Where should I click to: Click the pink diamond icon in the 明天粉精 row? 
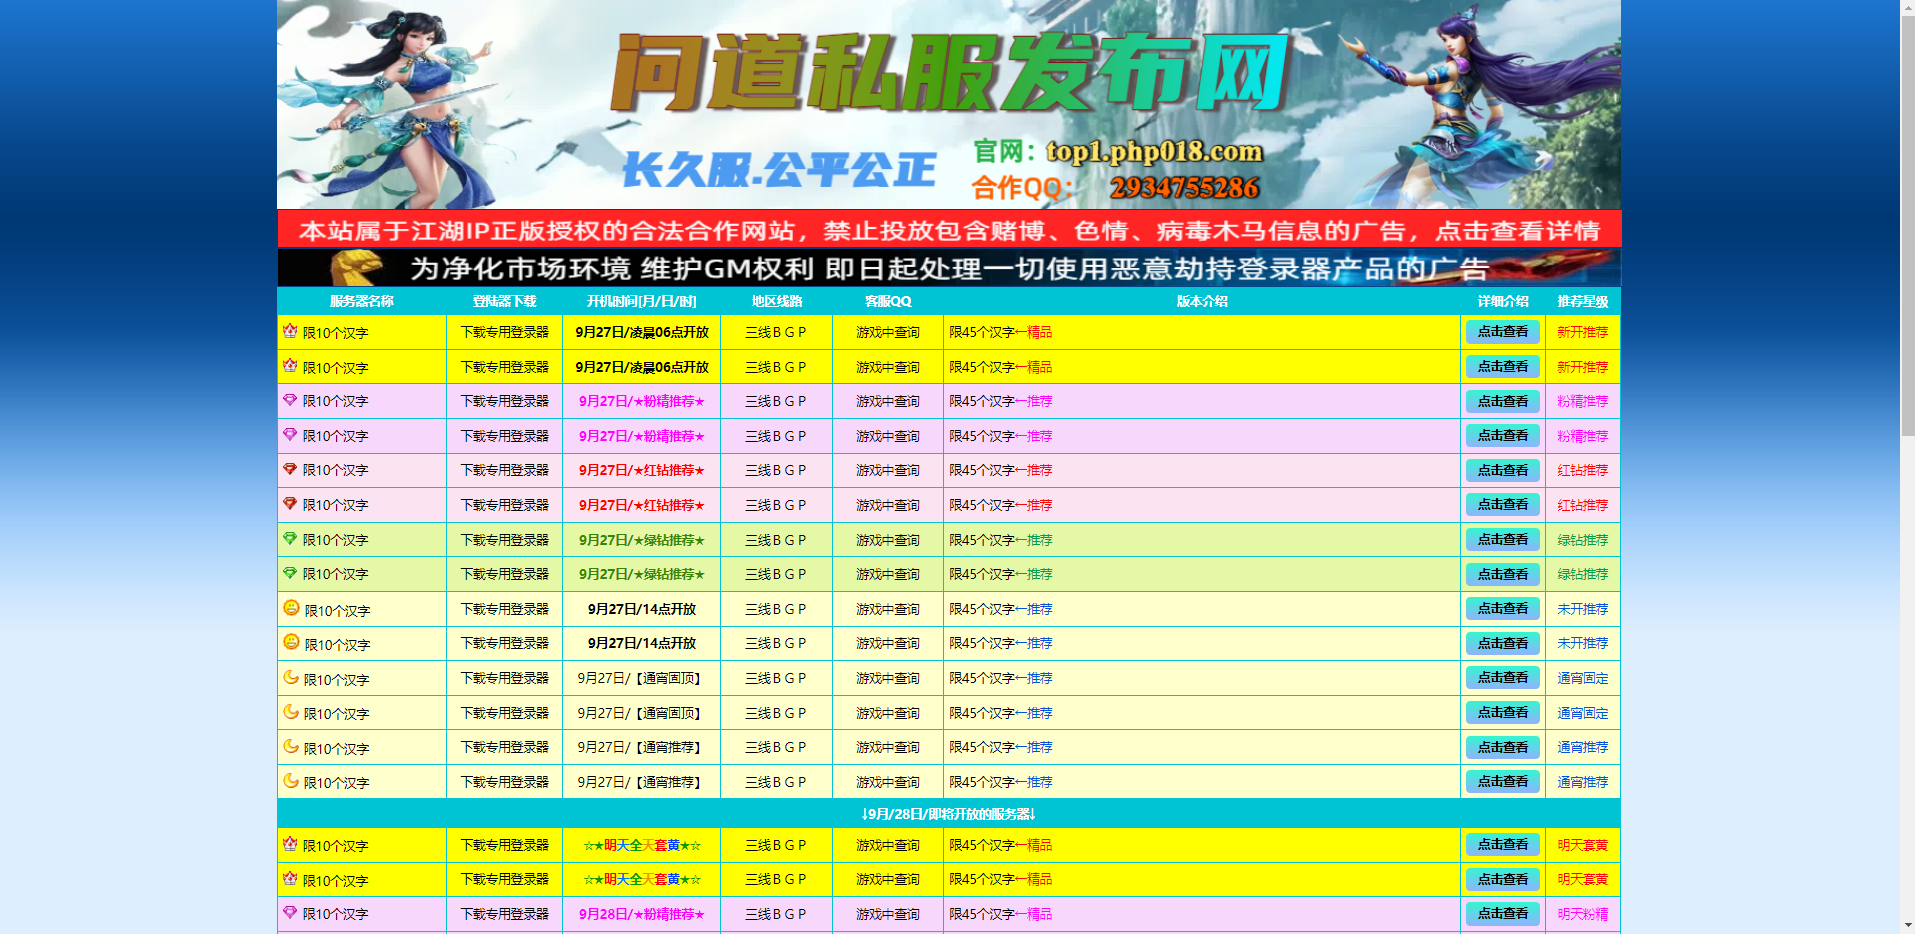pos(290,912)
